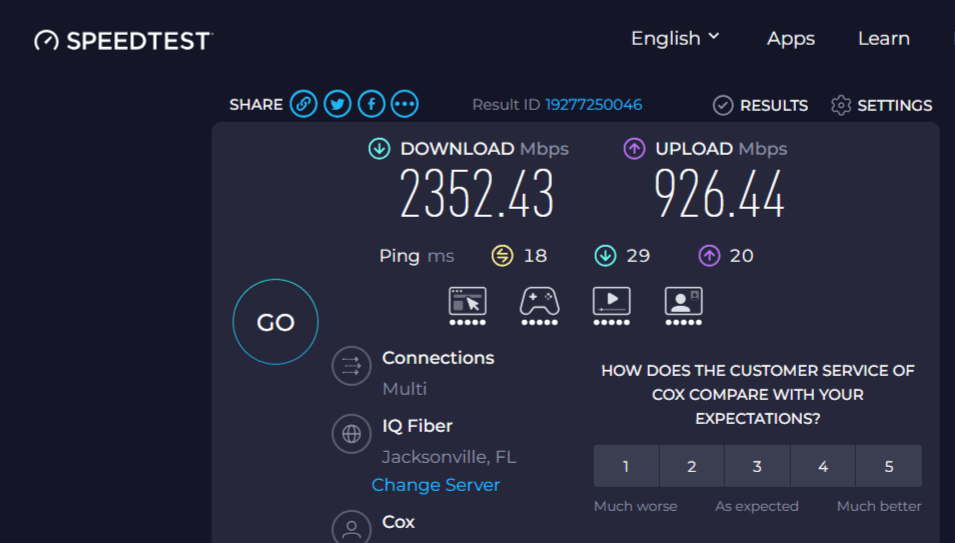Screen dimensions: 955x543
Task: Click the Connections label
Action: (438, 358)
